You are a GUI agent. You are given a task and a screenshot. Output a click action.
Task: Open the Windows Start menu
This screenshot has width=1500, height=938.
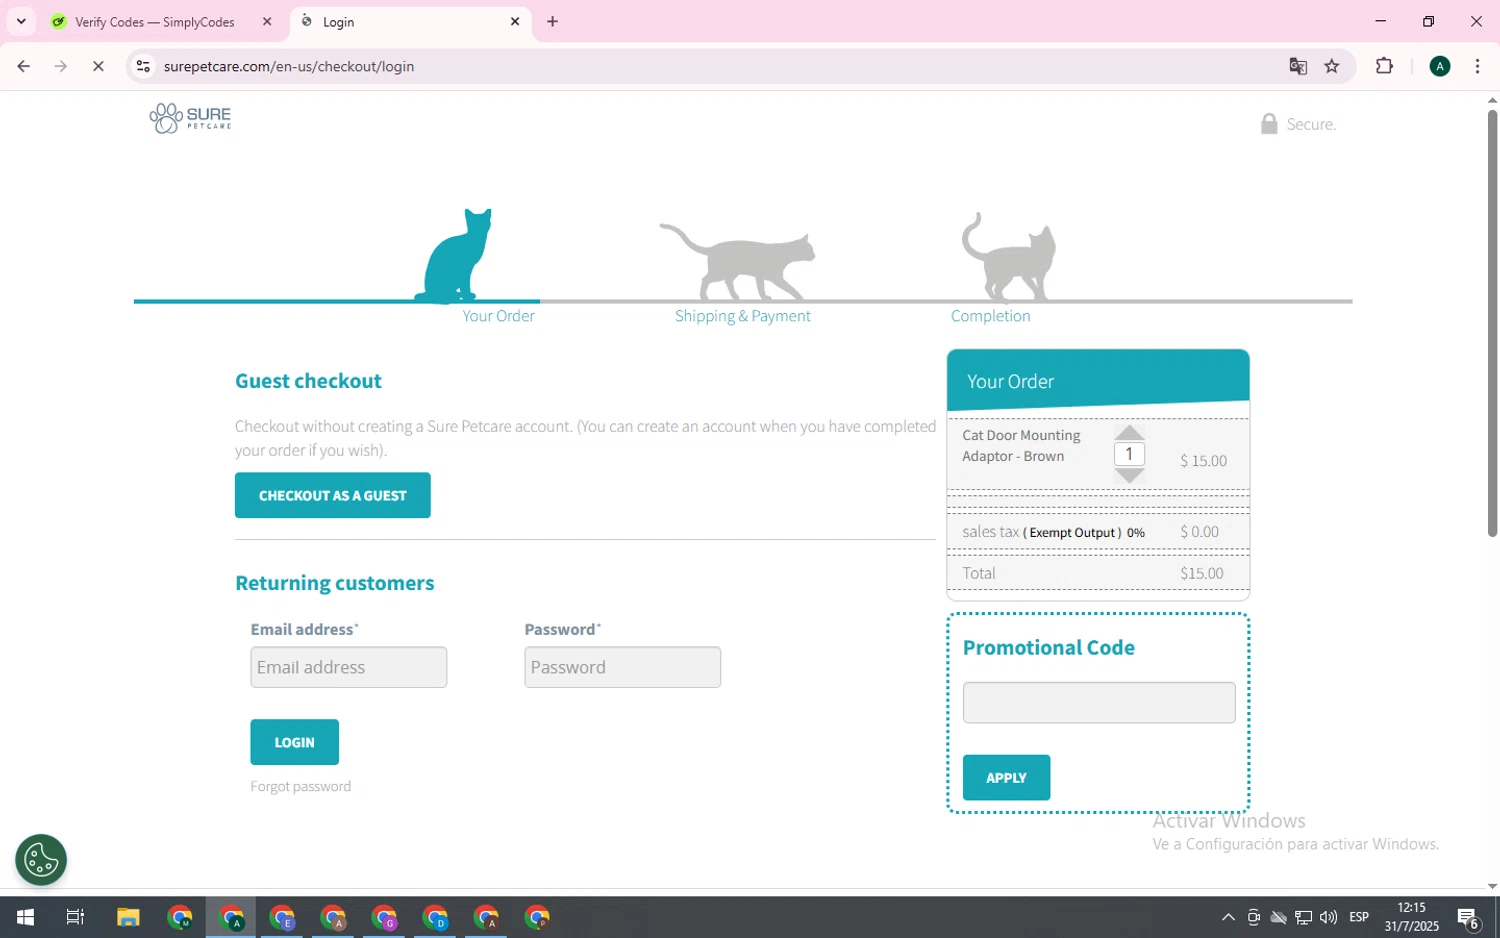[25, 917]
